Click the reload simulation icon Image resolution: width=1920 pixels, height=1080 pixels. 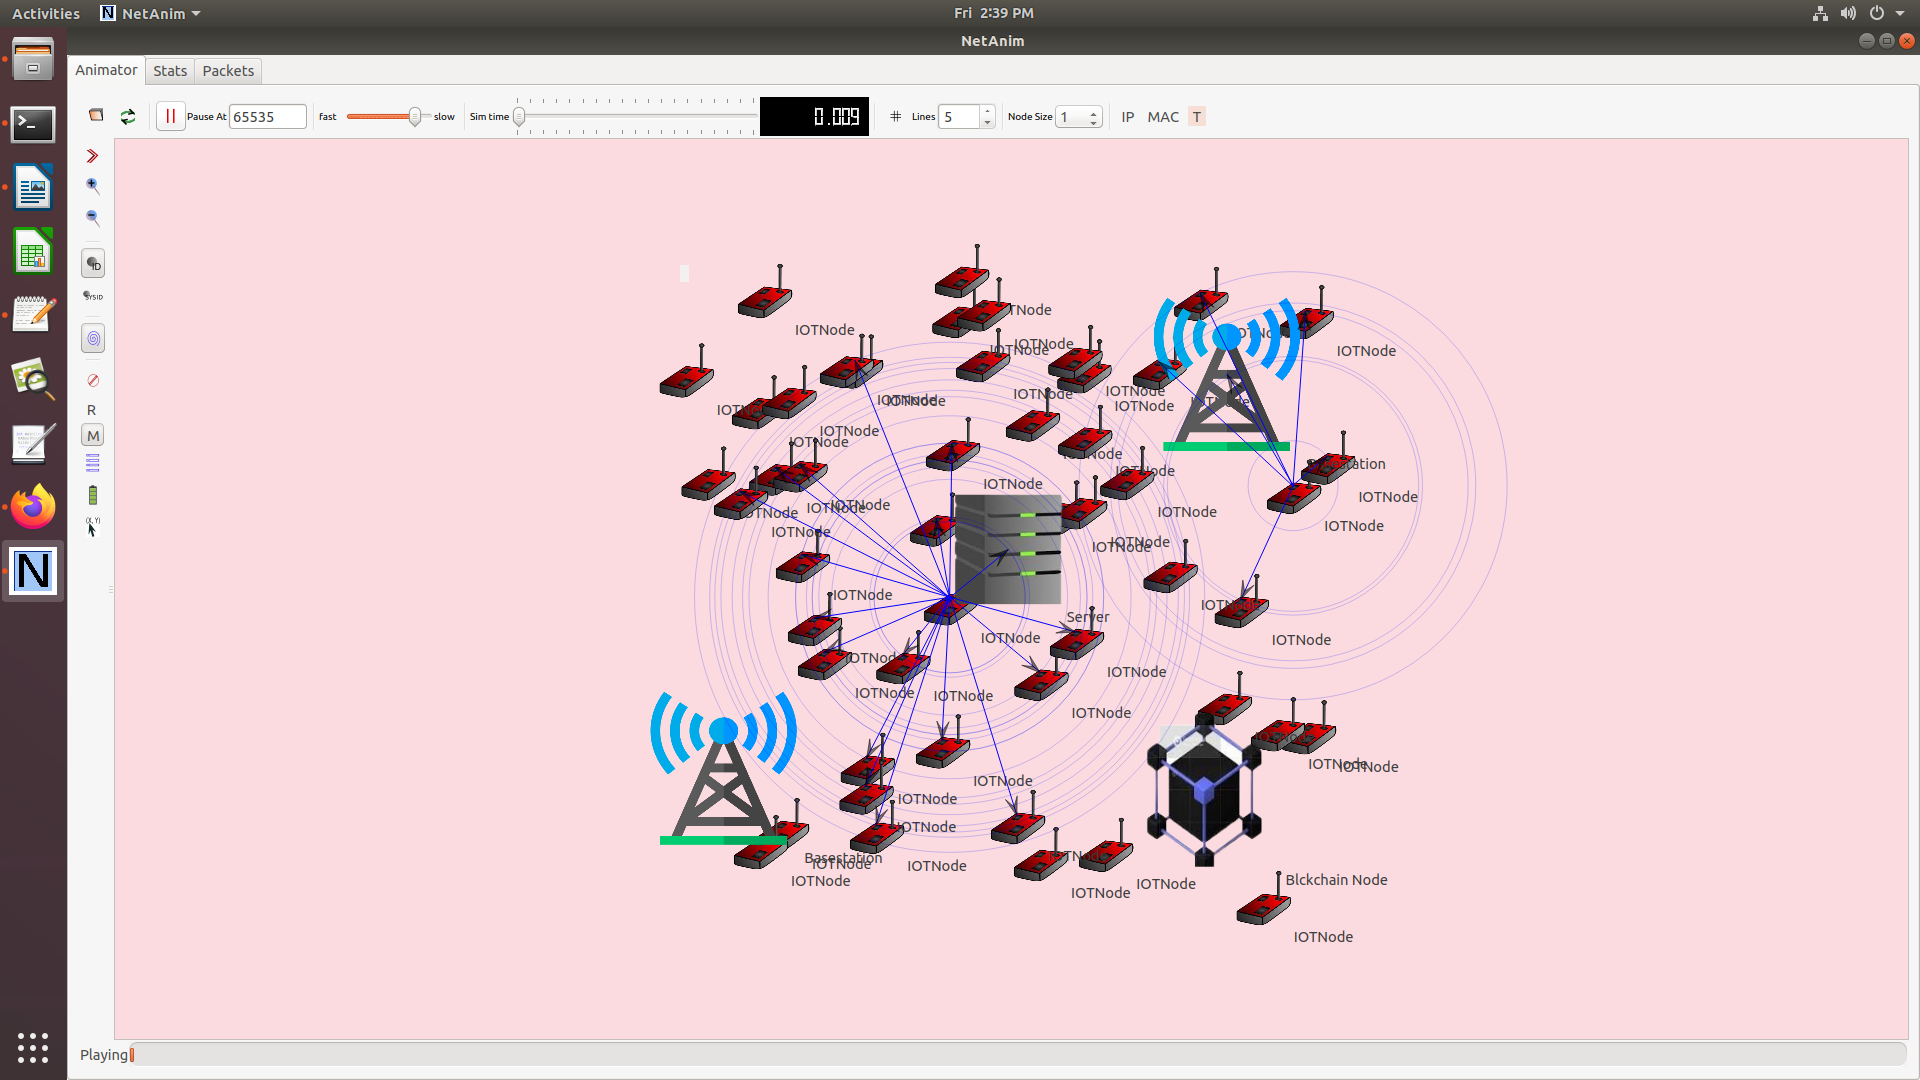click(x=128, y=116)
